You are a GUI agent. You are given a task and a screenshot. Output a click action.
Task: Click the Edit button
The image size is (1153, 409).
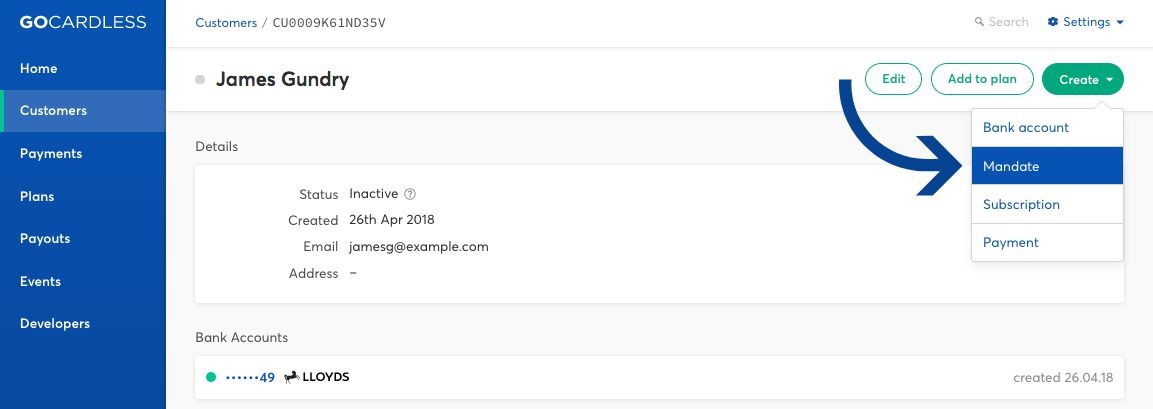click(893, 79)
